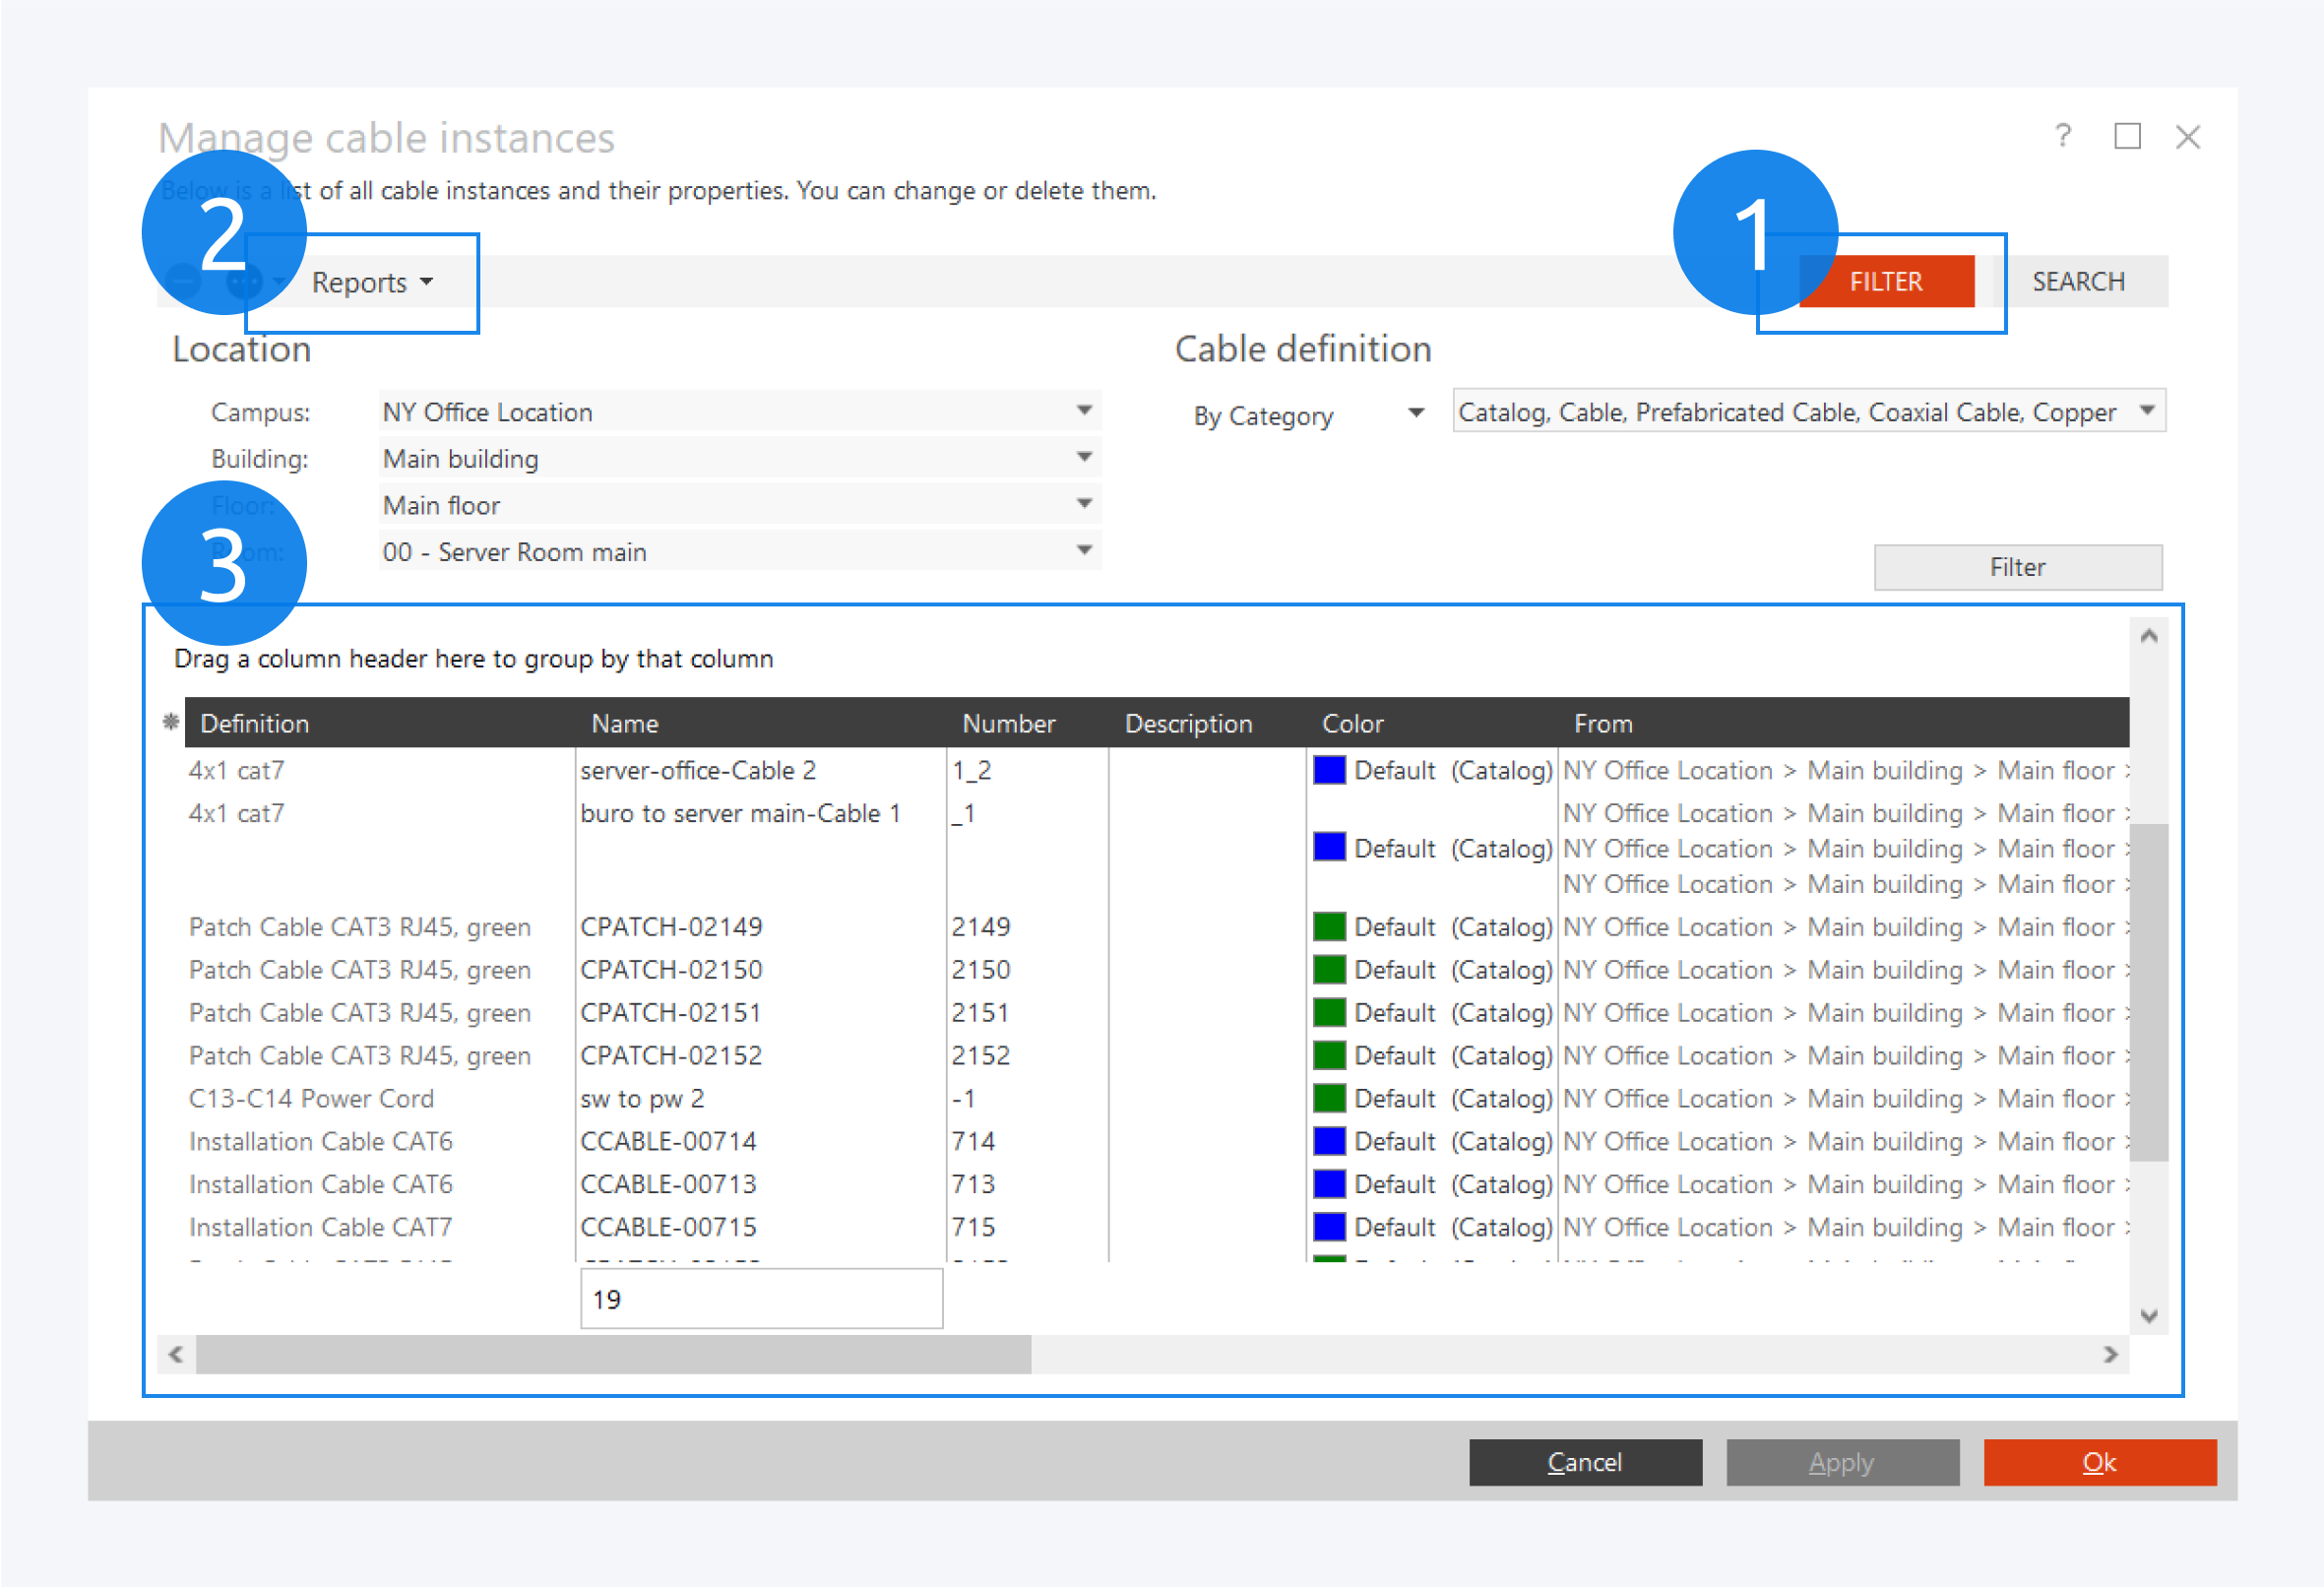Click the scroll up arrow of table
2324x1587 pixels.
click(2148, 636)
